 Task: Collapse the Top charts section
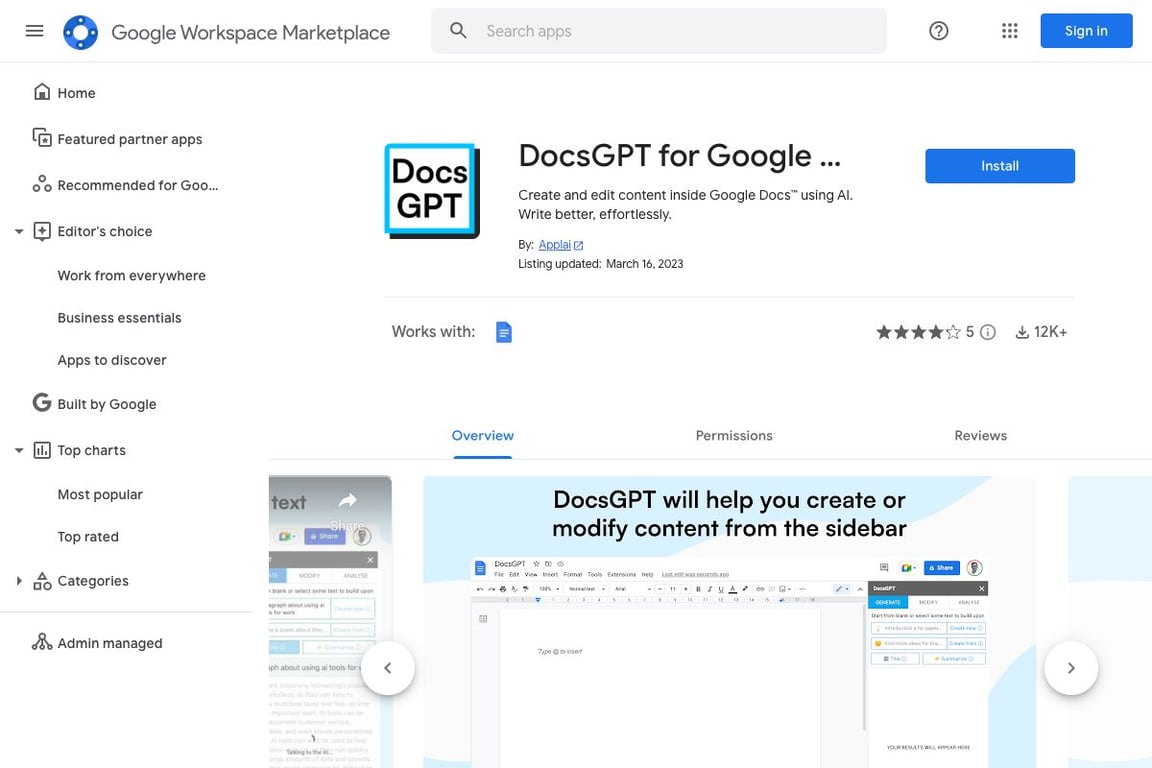click(19, 451)
